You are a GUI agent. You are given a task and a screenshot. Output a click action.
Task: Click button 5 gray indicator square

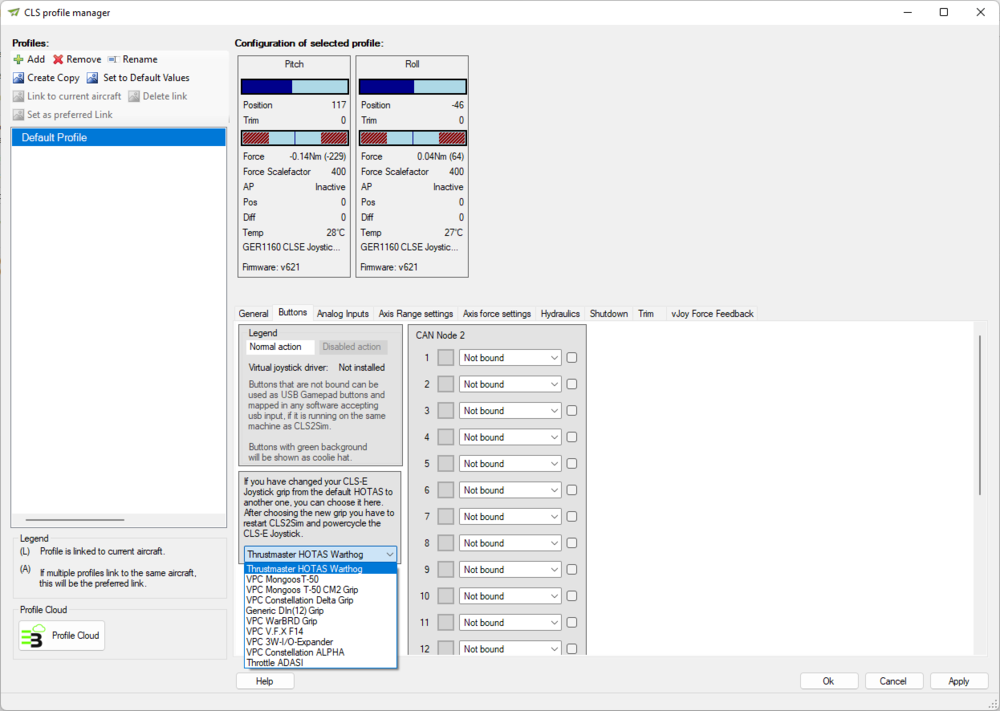(446, 464)
